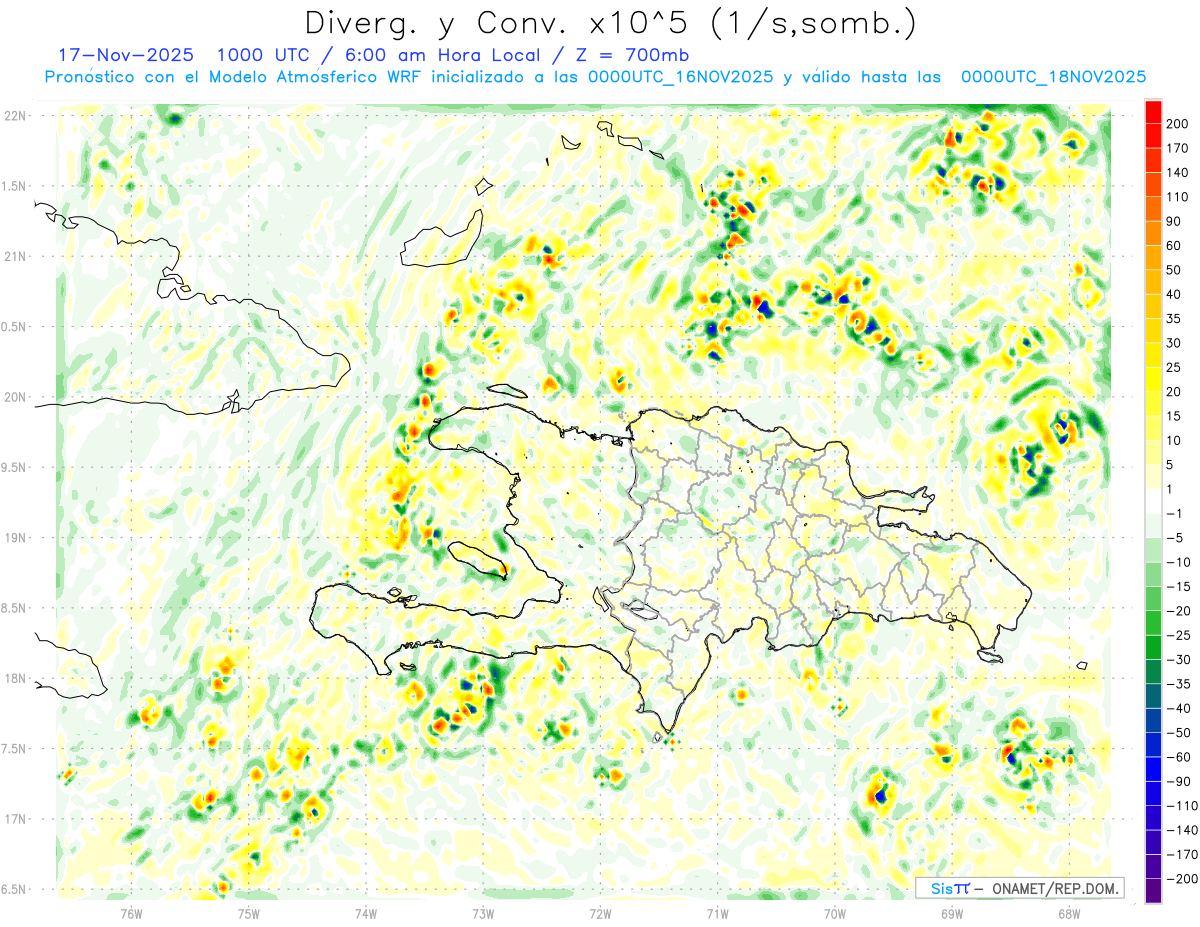
Task: Click the green swatch between -25 and -30
Action: (1153, 647)
